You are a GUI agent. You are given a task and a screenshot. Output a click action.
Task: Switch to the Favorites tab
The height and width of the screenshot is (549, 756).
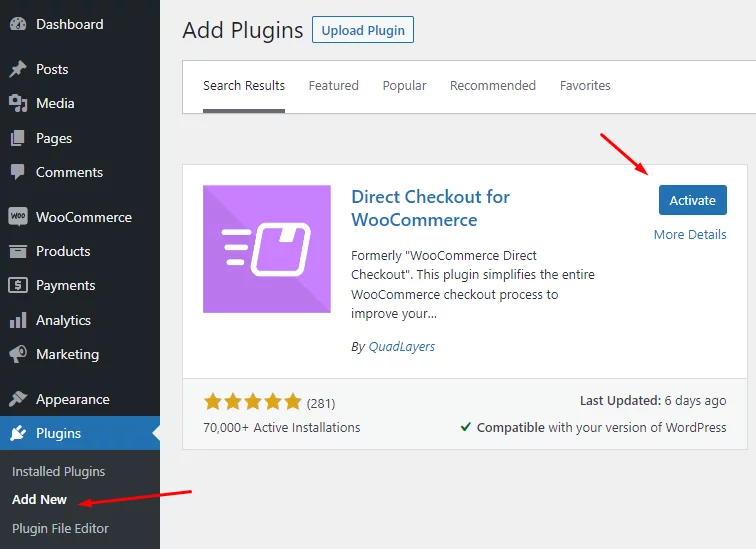(x=585, y=86)
